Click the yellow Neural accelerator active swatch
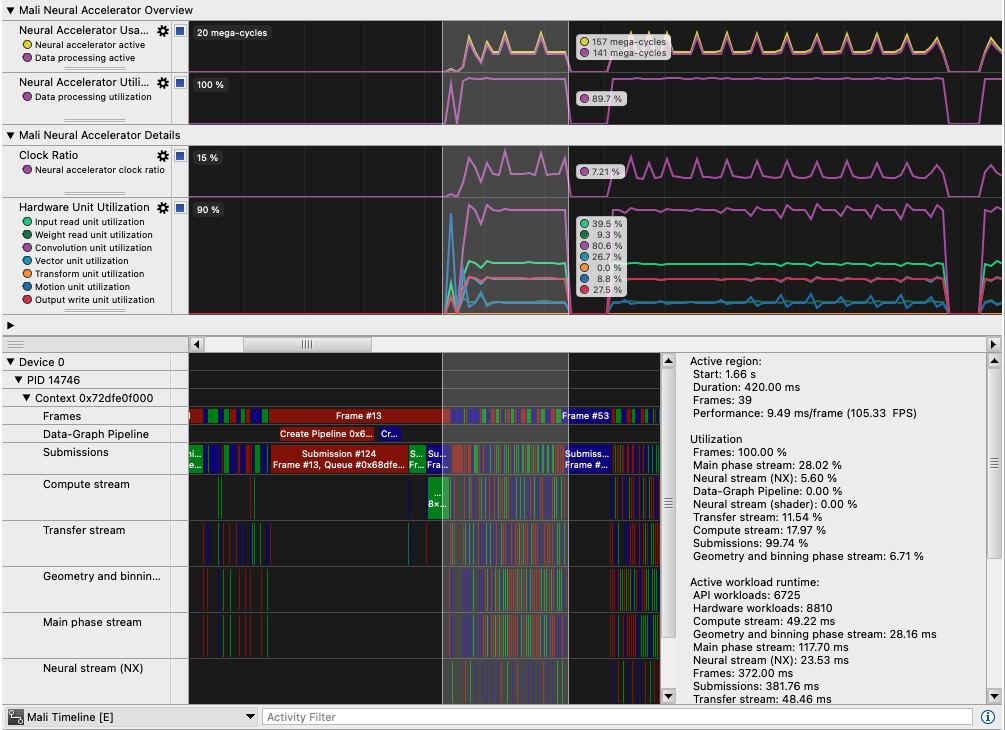The height and width of the screenshot is (730, 1005). click(x=27, y=45)
